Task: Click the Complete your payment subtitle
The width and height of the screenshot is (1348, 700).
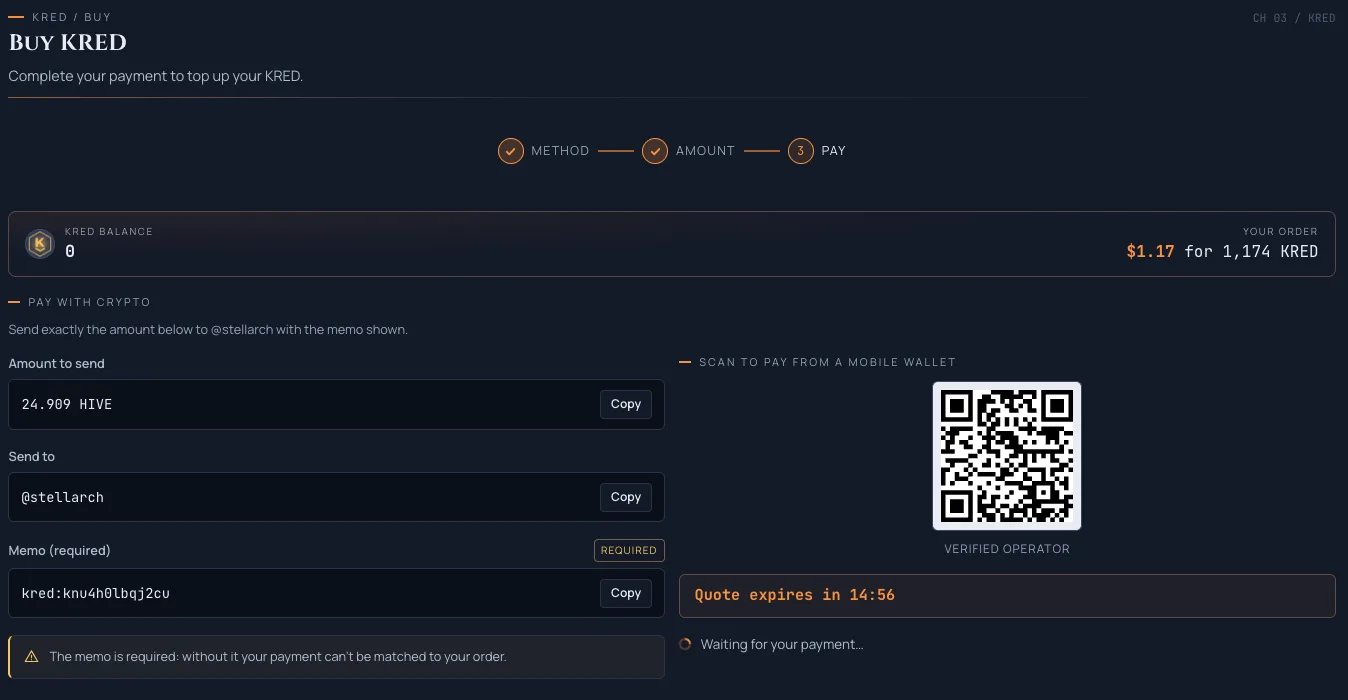Action: click(x=156, y=76)
